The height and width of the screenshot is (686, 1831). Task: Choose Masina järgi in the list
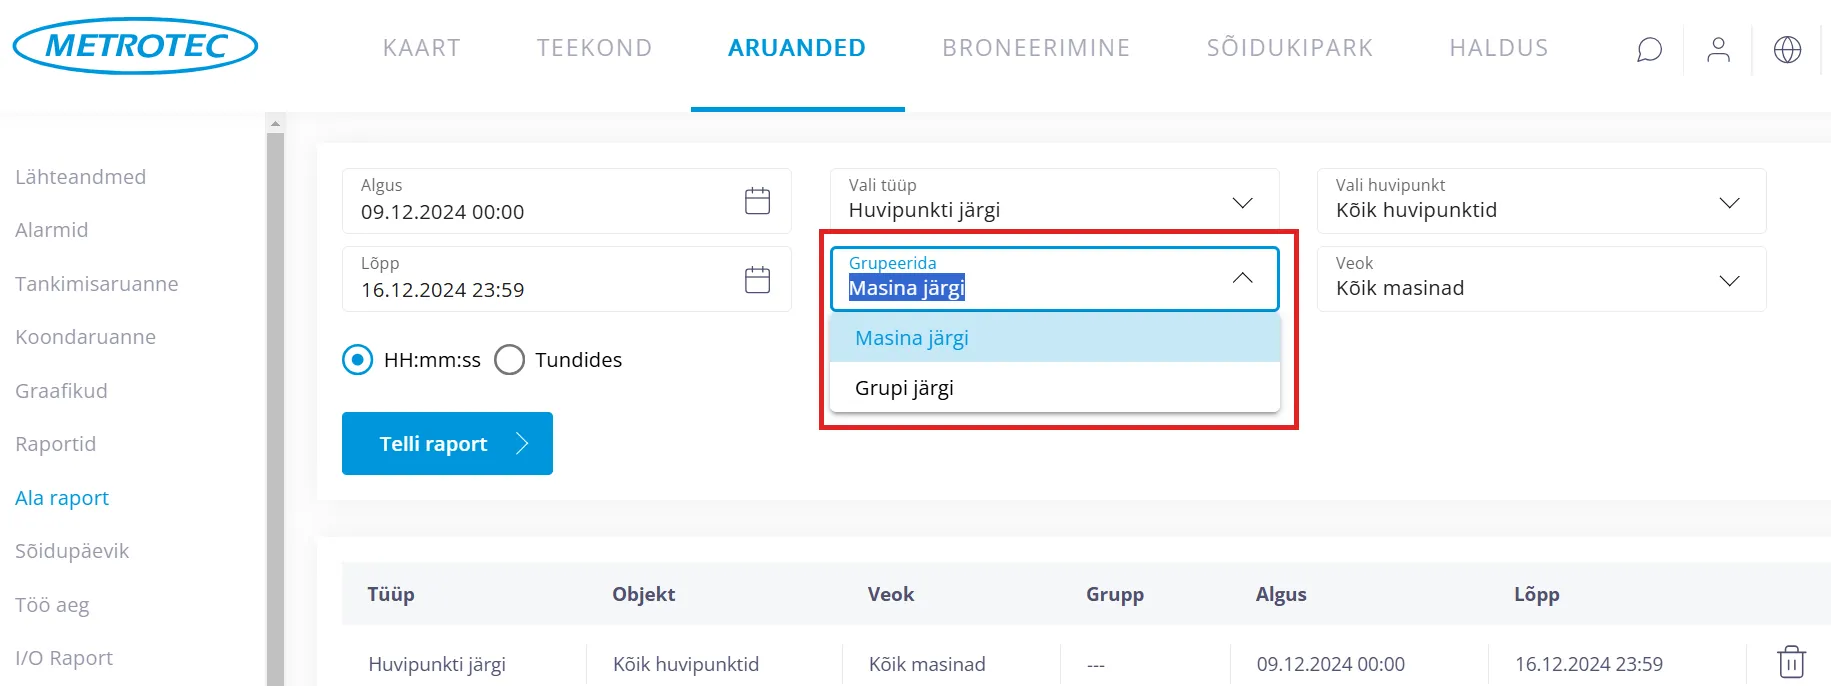[911, 338]
